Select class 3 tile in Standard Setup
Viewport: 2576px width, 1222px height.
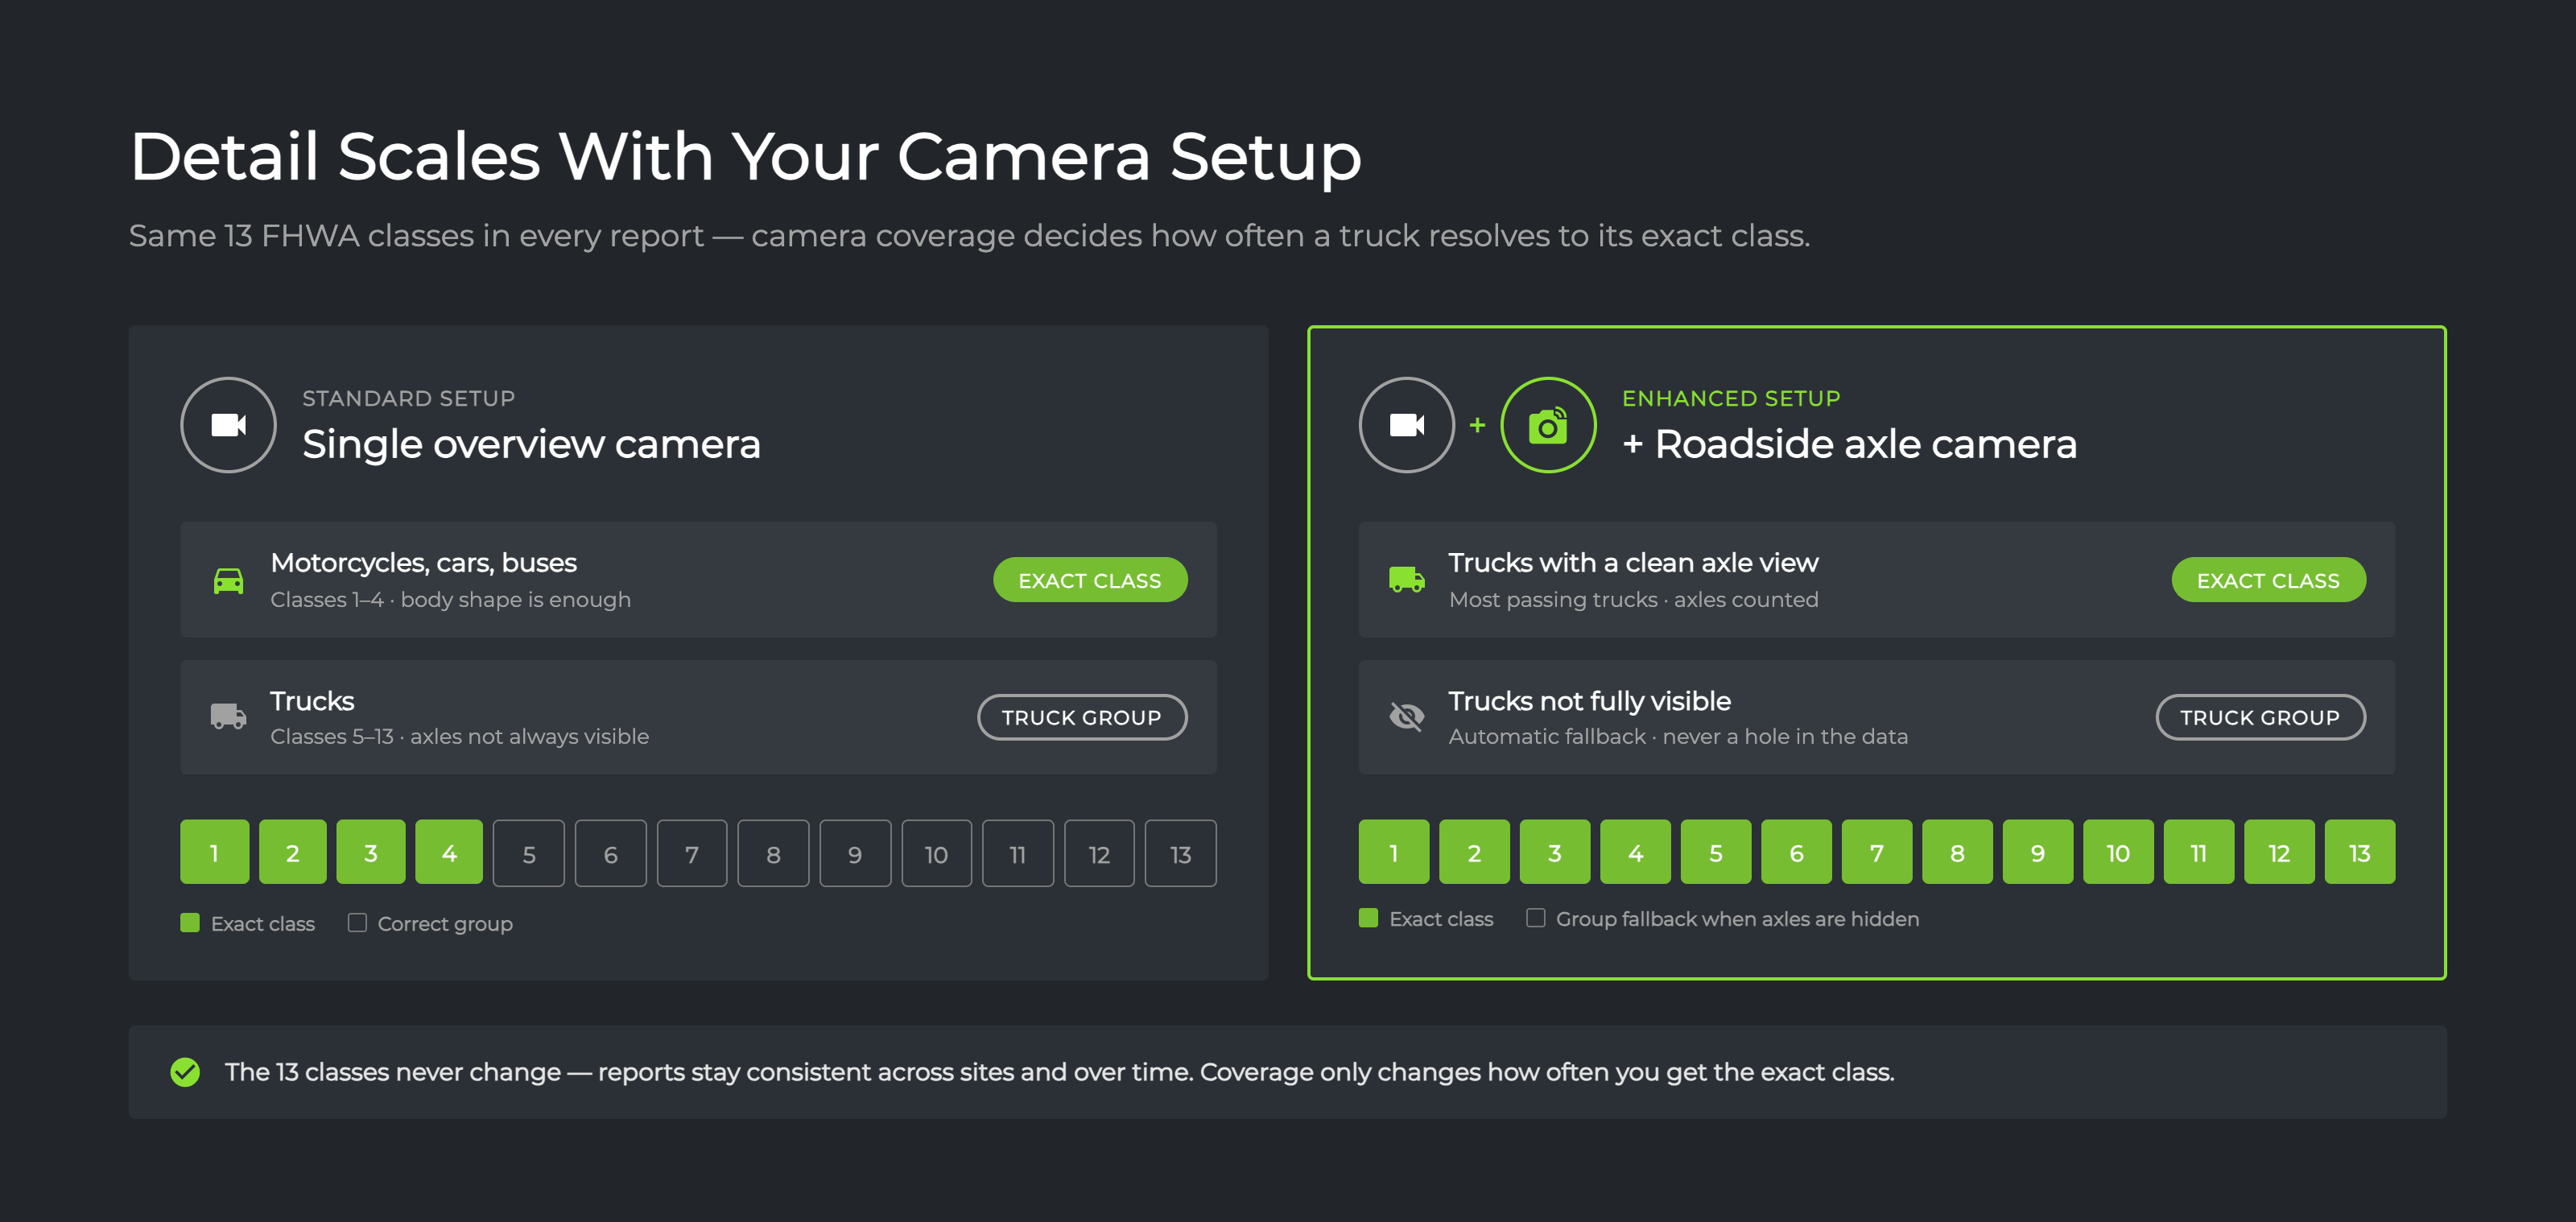pos(371,852)
